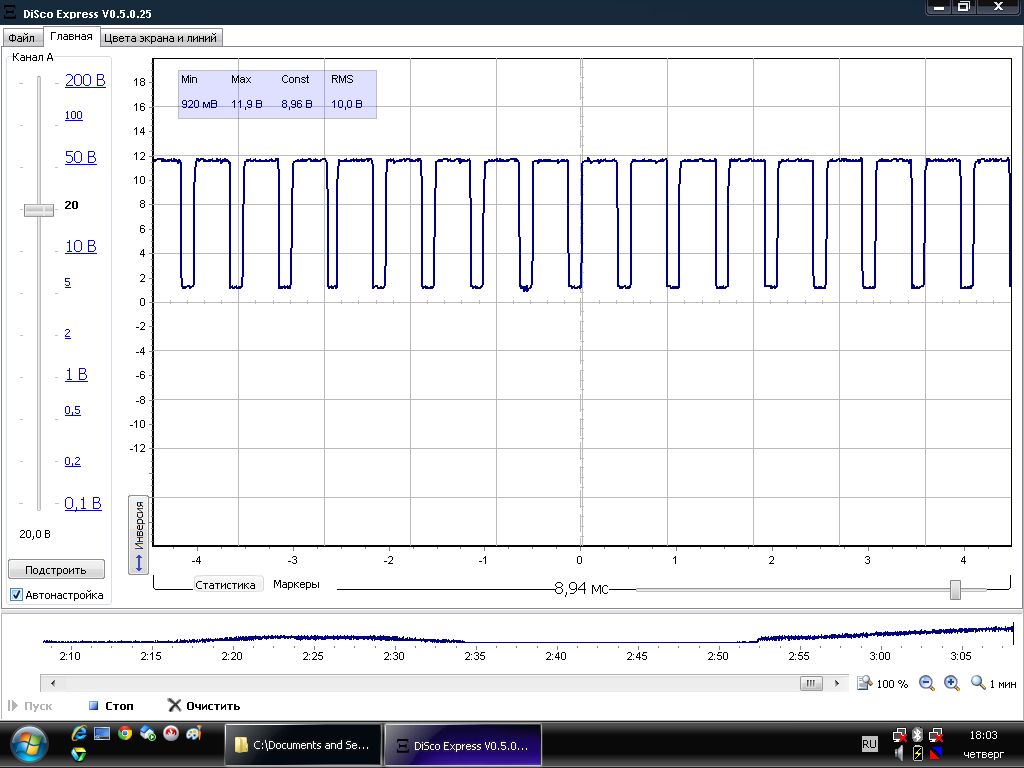Click the Канал А voltage slider handle
Screen dimensions: 1024x768
[39, 210]
